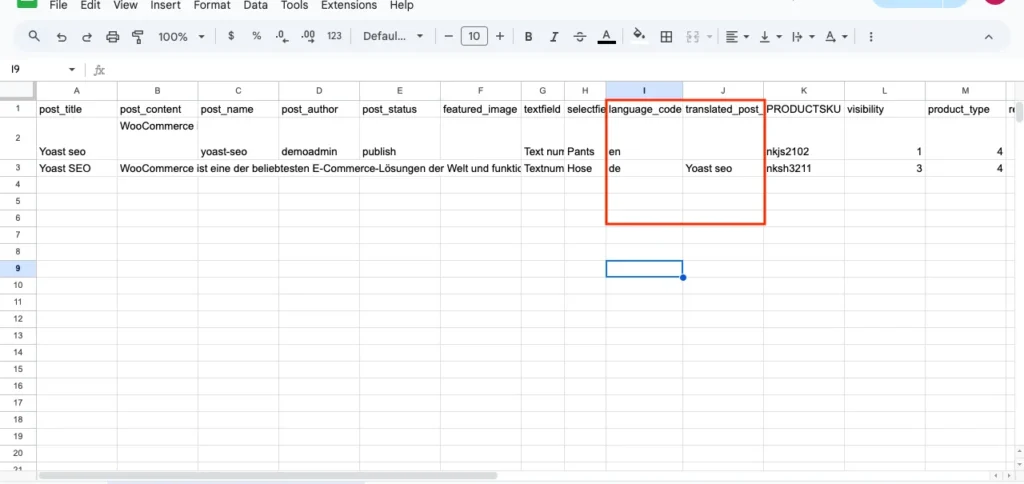Open the fill color bucket
1024x484 pixels.
coord(640,37)
